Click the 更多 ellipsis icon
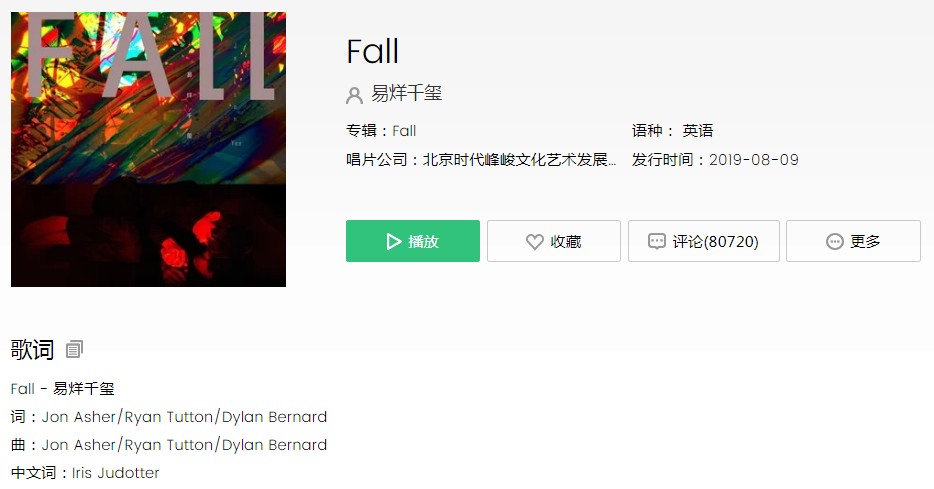The height and width of the screenshot is (489, 934). (x=835, y=241)
